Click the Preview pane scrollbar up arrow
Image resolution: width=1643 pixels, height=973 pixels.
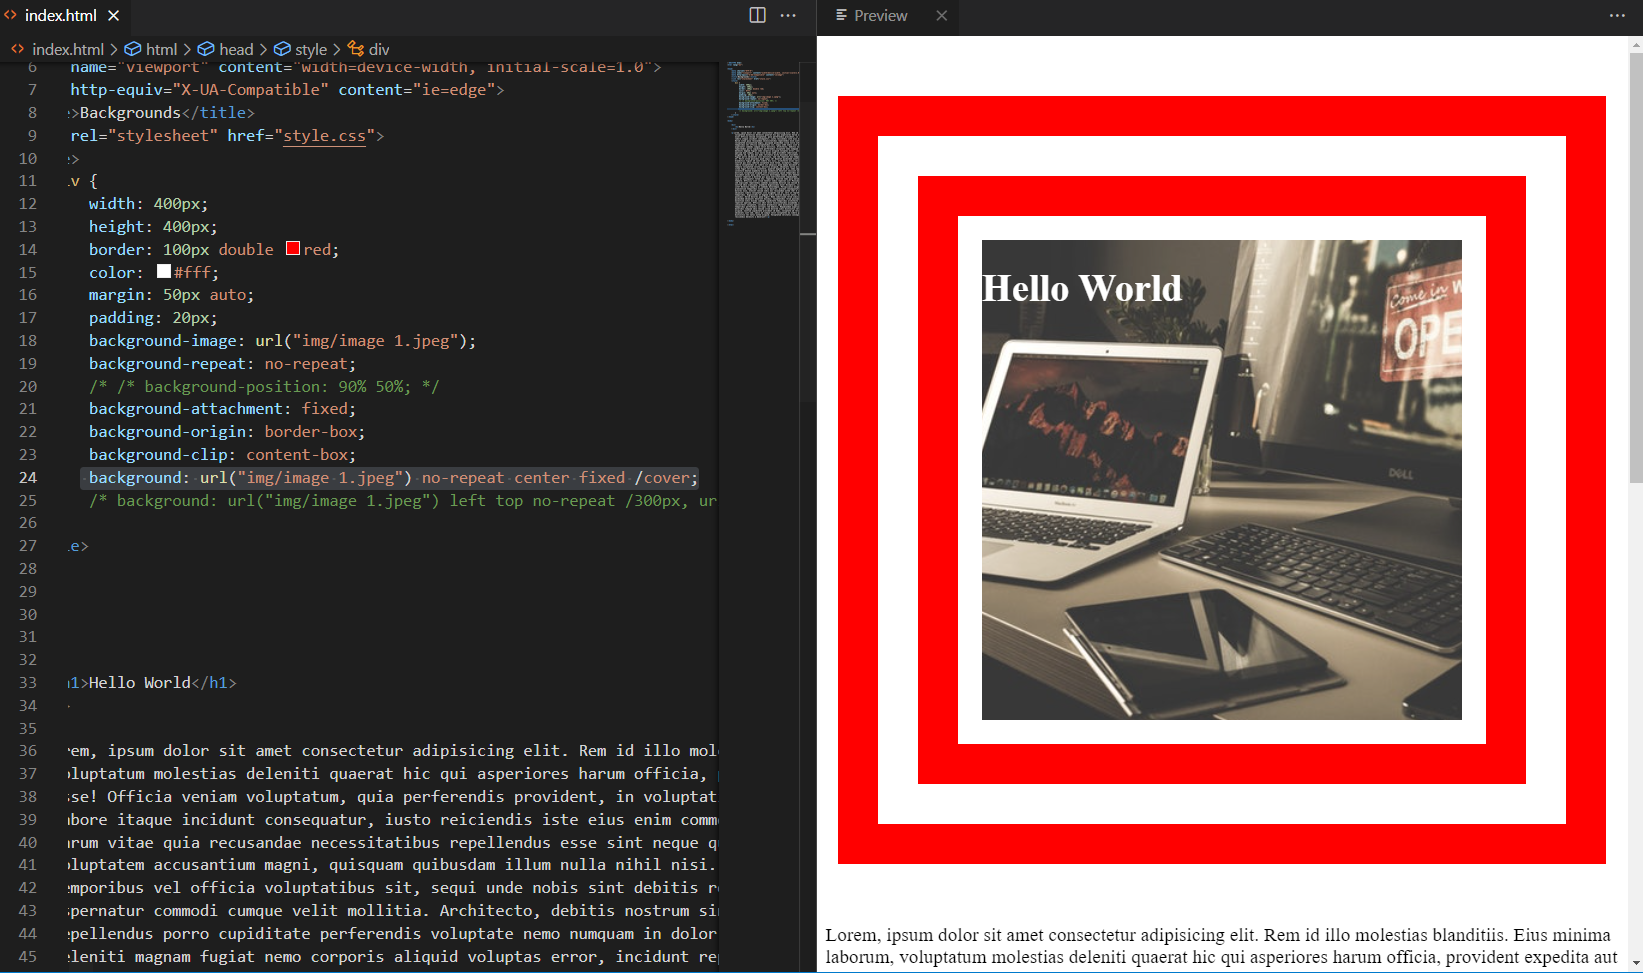(1635, 44)
